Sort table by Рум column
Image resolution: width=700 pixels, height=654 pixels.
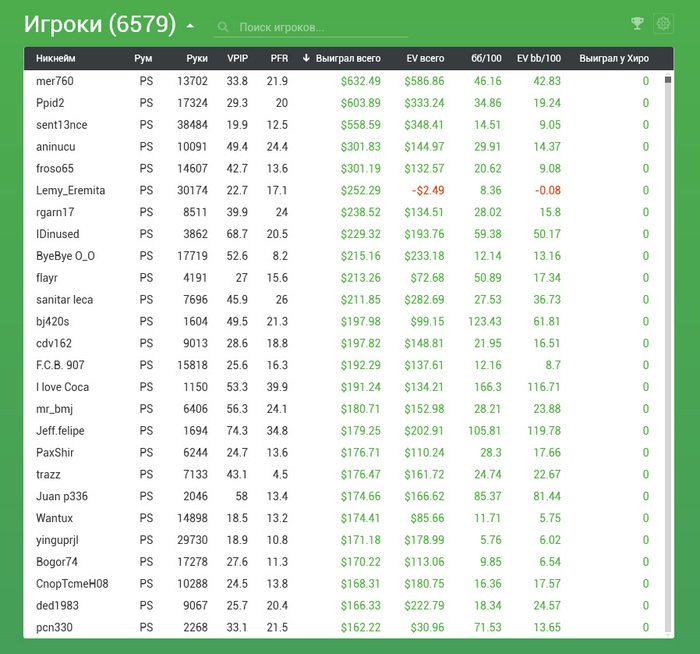coord(143,58)
